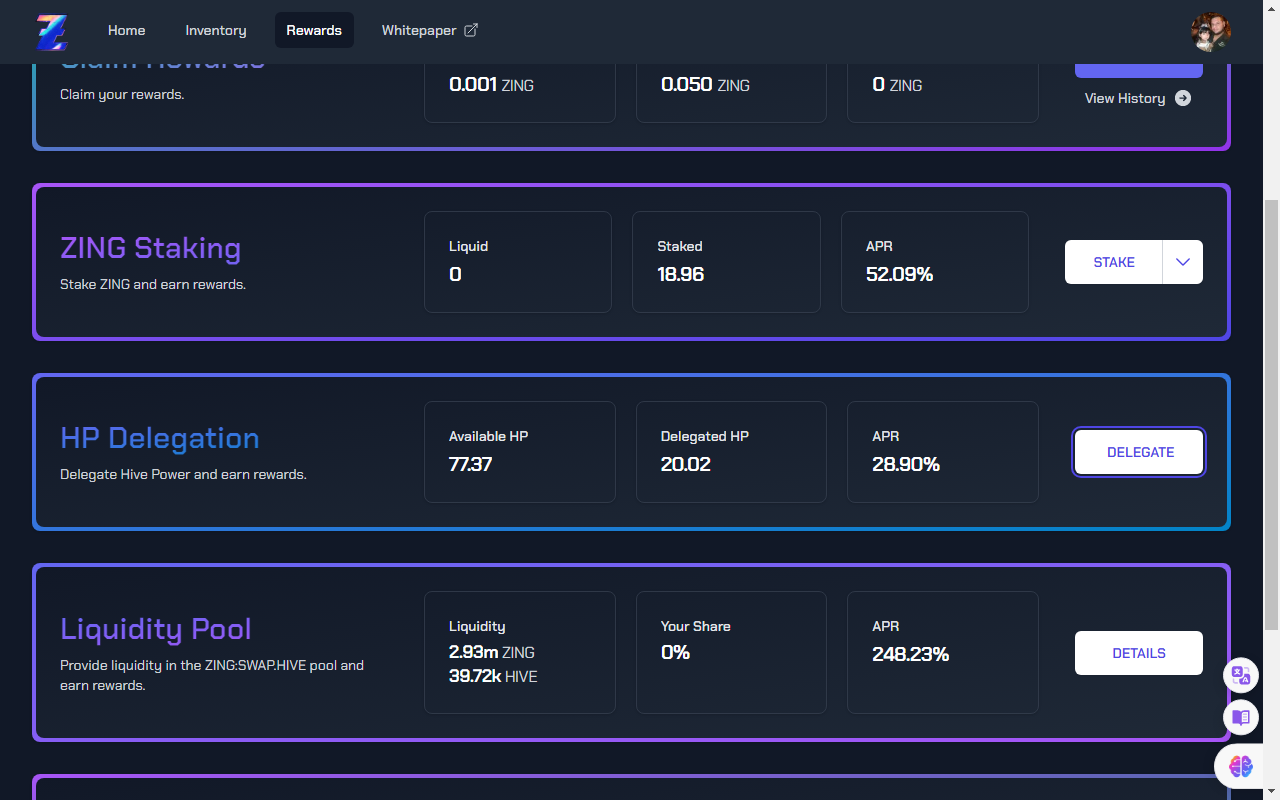This screenshot has width=1280, height=800.
Task: Click the liquidity 2.93m ZING value
Action: click(x=492, y=652)
